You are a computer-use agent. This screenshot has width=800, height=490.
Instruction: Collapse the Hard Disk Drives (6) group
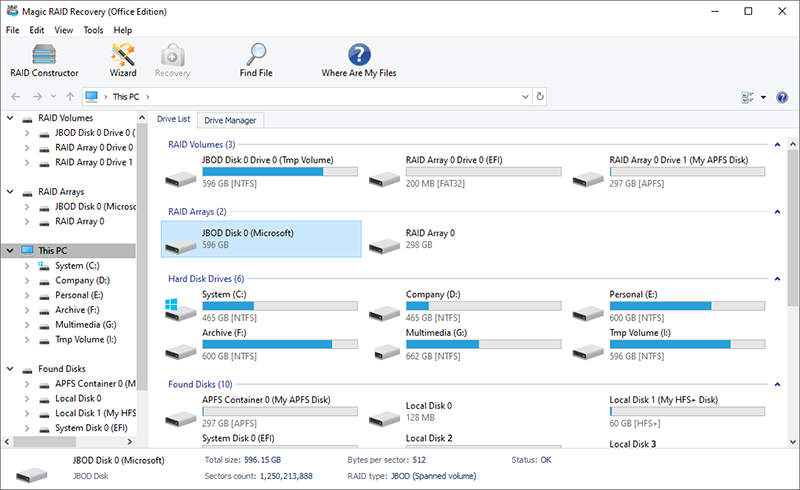click(x=777, y=279)
